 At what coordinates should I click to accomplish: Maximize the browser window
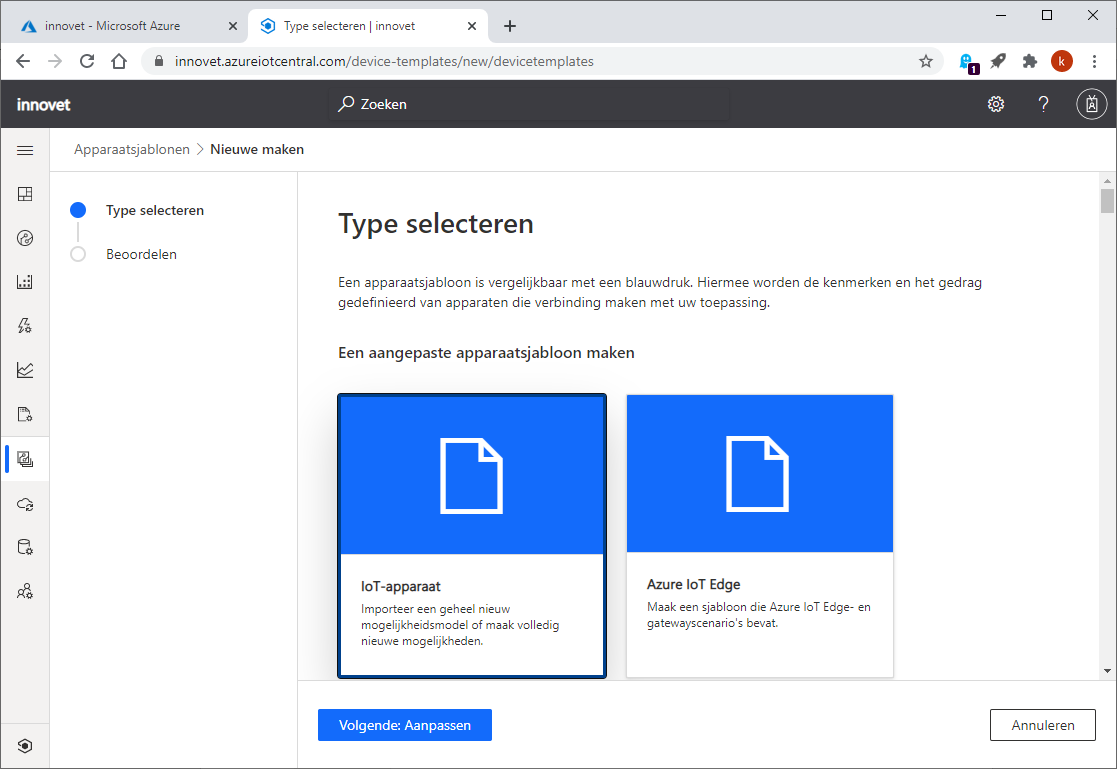1046,15
